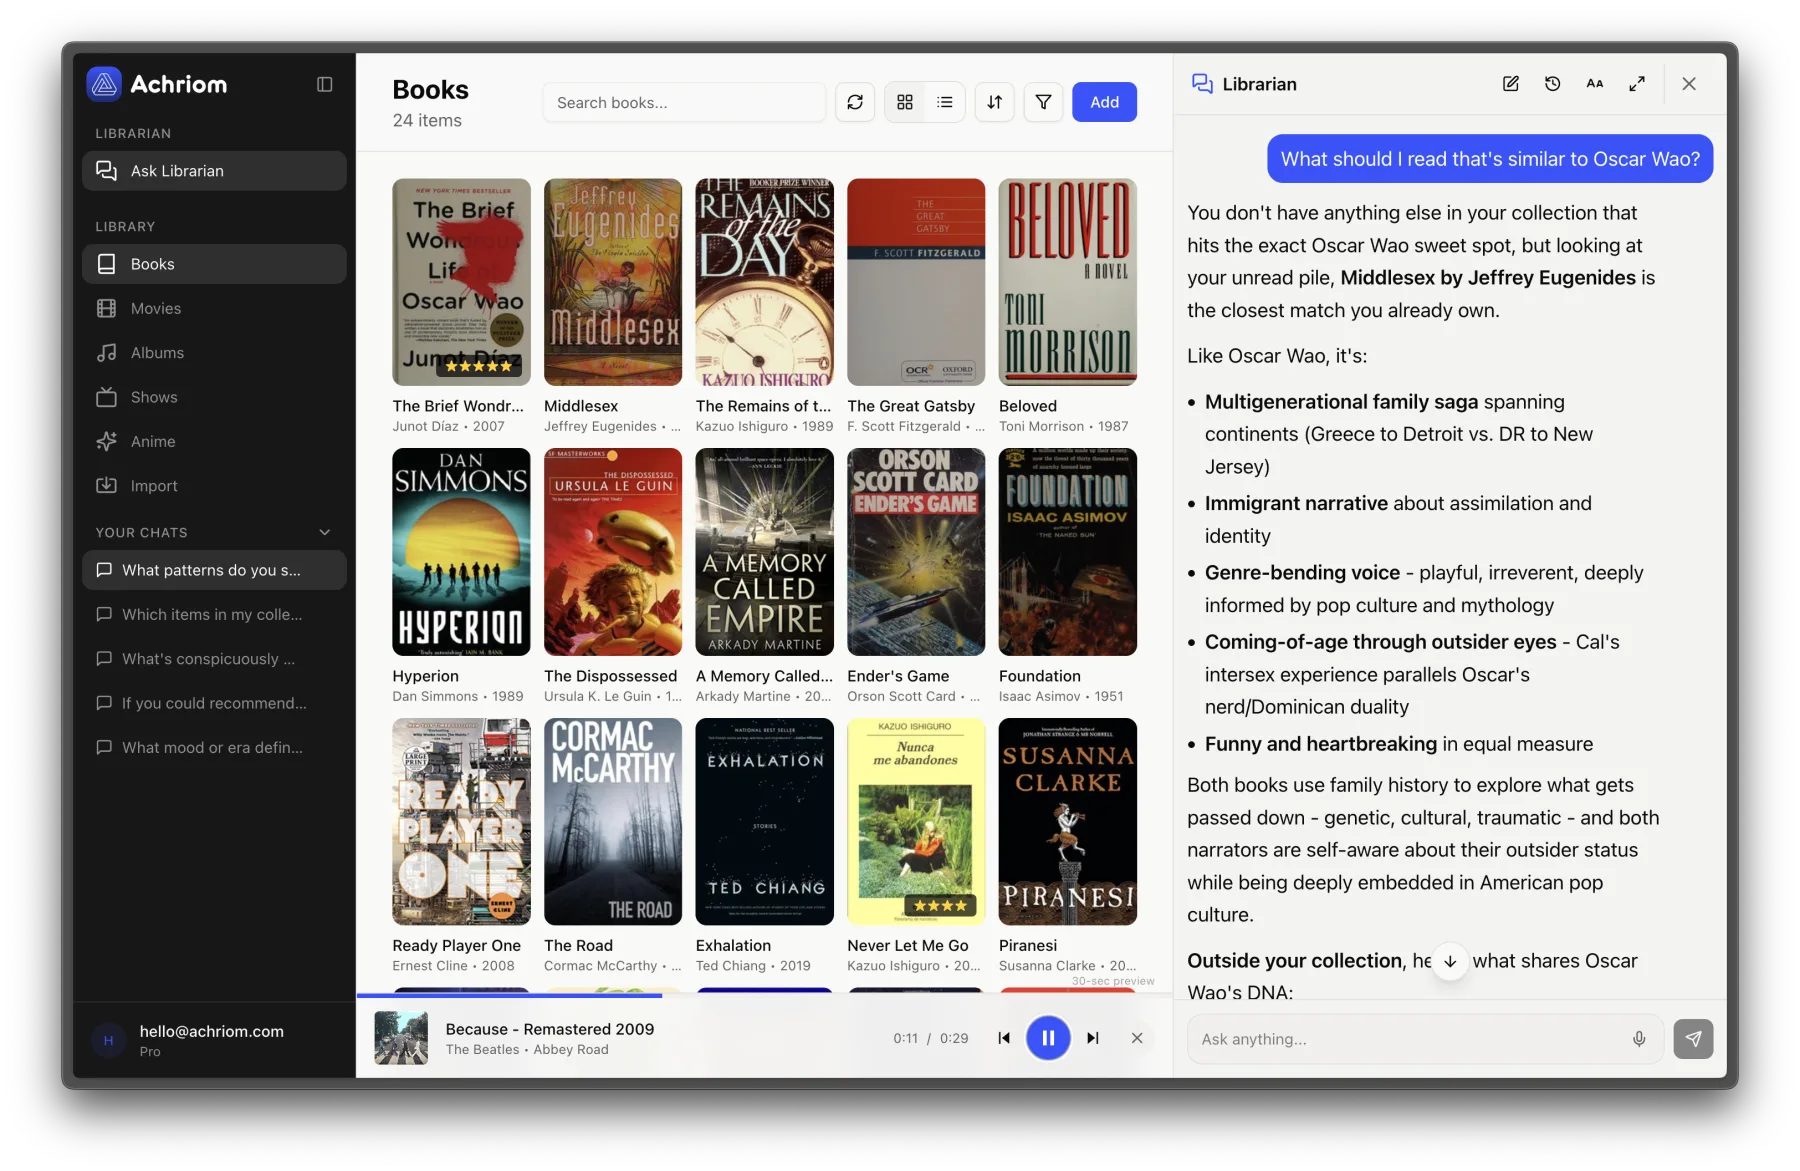Open The Road book cover
This screenshot has height=1171, width=1800.
click(613, 822)
